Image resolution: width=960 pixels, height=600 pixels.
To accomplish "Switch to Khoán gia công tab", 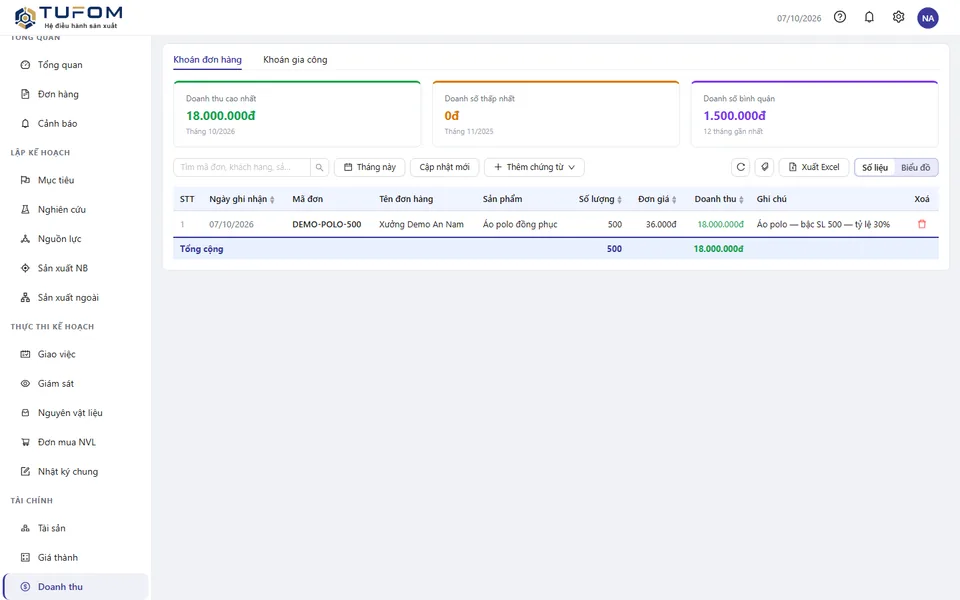I will pyautogui.click(x=295, y=60).
